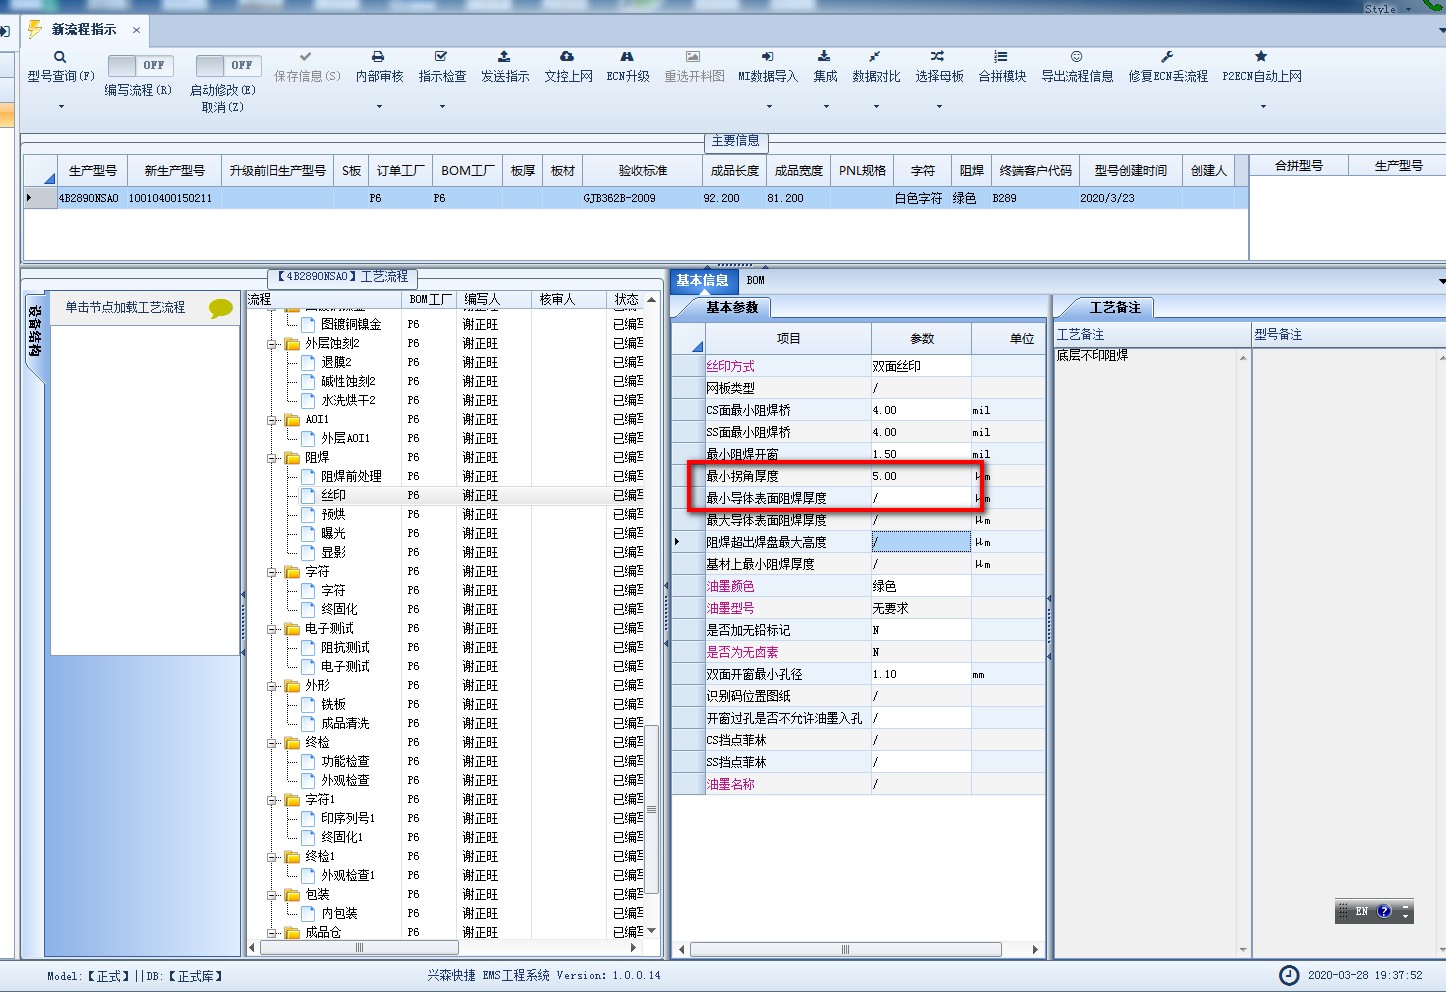Click 发送指示 upload icon
The width and height of the screenshot is (1446, 992).
coord(504,57)
